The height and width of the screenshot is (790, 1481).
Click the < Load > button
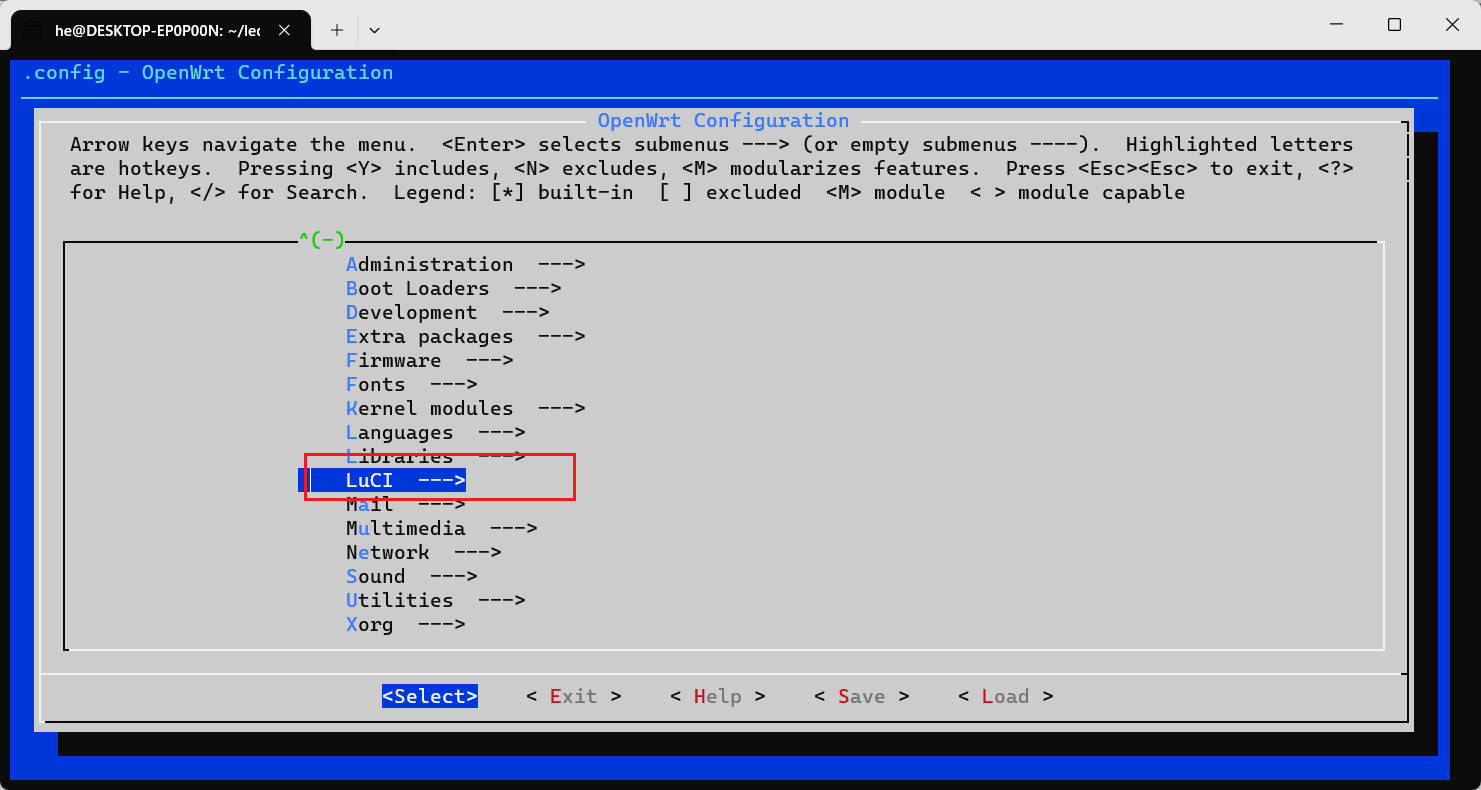point(1006,696)
